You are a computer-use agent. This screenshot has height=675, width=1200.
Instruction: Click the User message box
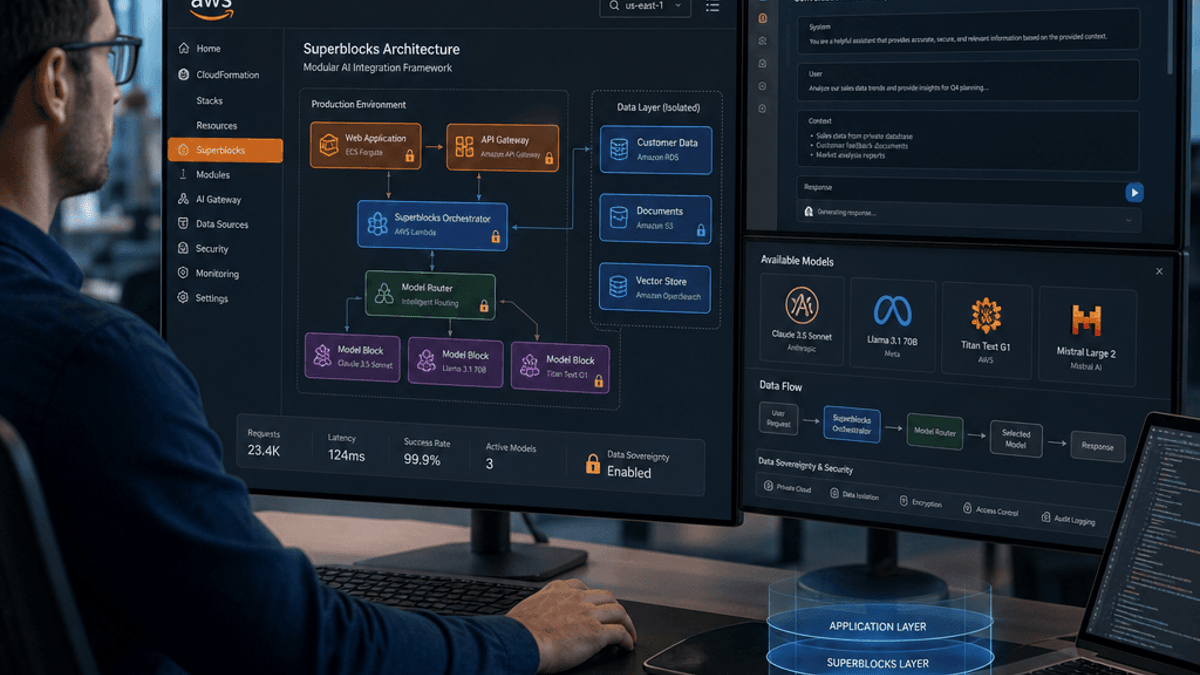[969, 80]
